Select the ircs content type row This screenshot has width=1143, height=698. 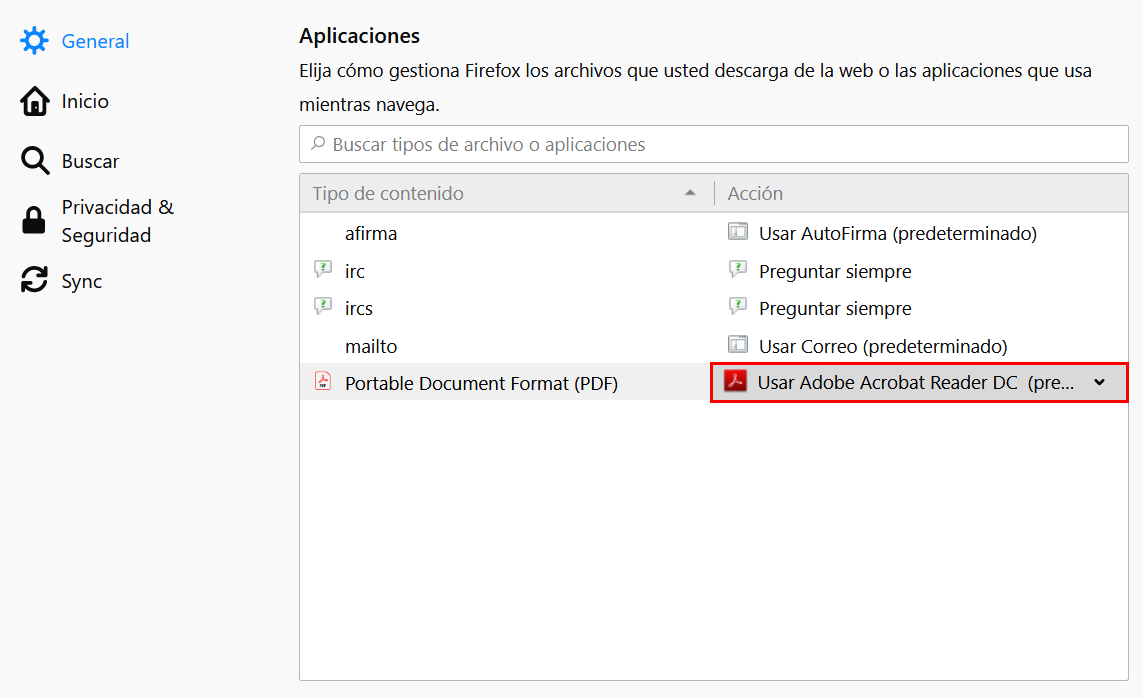tap(359, 308)
